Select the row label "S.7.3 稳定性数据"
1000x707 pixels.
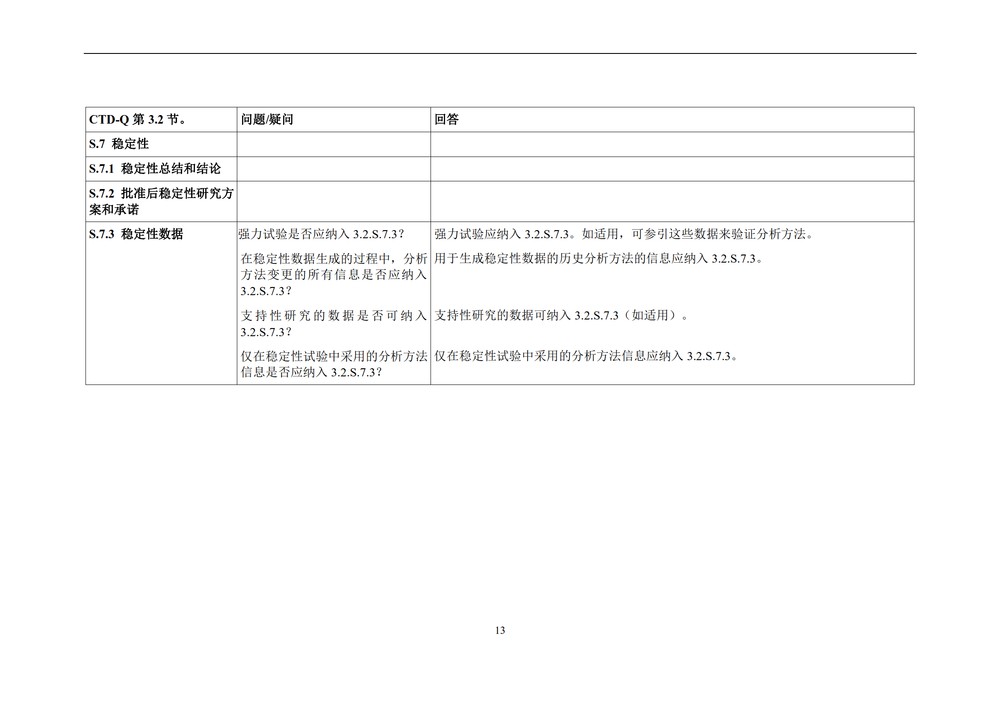tap(136, 235)
